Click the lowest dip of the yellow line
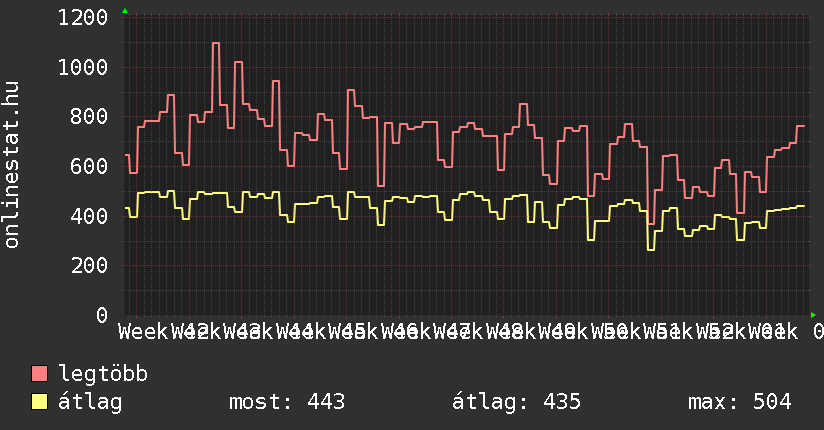 point(651,249)
